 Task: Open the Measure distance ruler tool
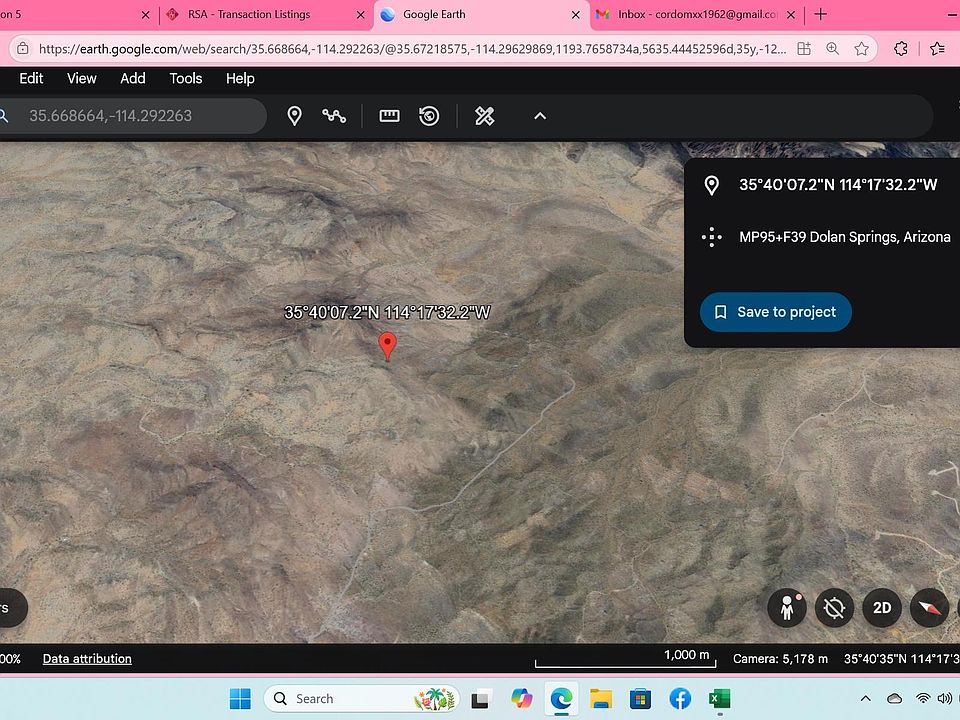389,116
